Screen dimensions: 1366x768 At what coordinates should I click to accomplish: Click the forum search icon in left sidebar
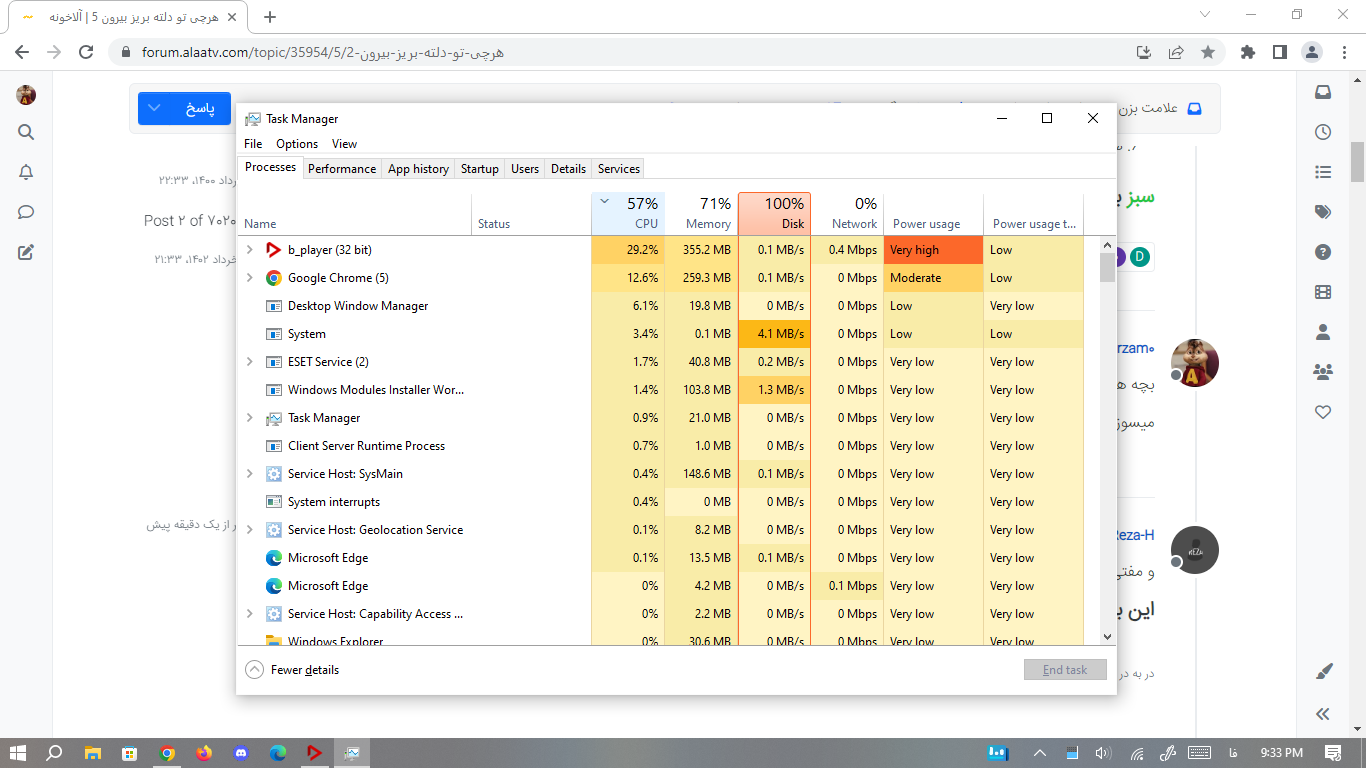tap(26, 132)
